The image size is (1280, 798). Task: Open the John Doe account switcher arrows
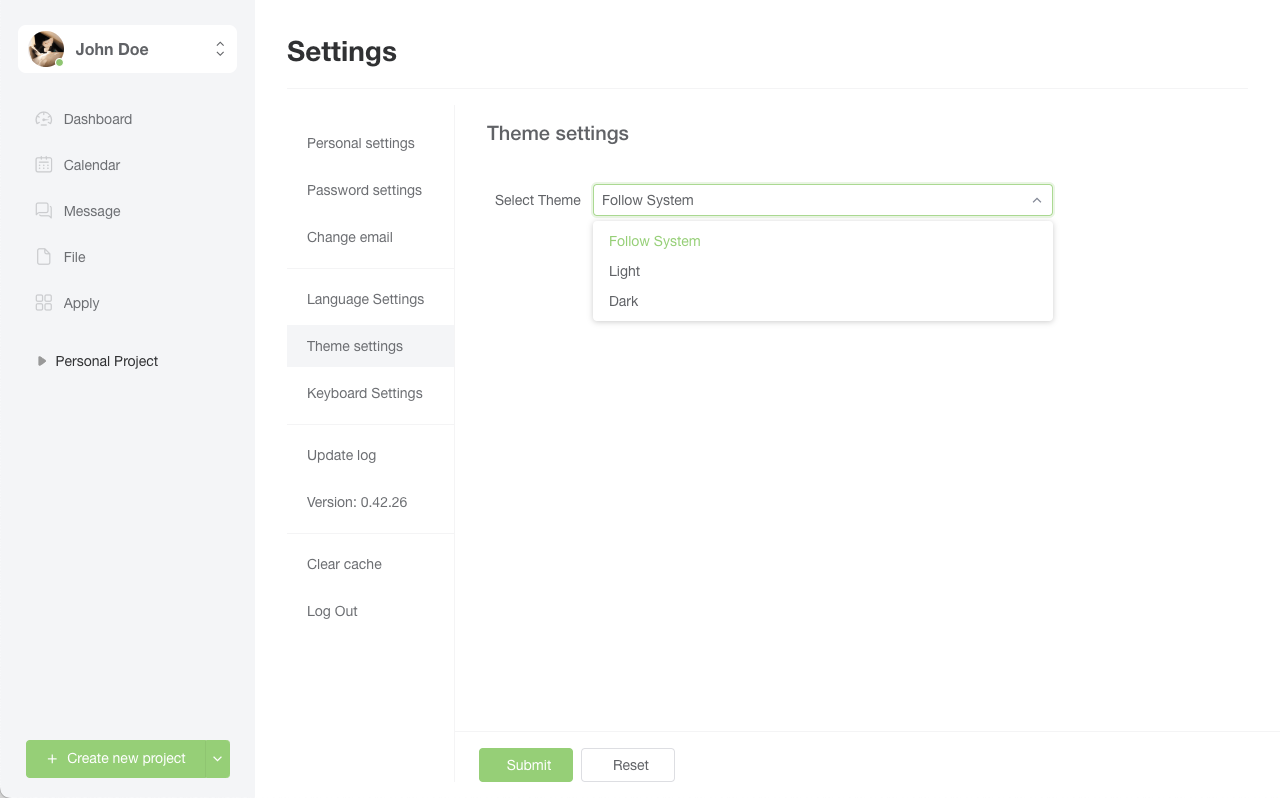[220, 49]
